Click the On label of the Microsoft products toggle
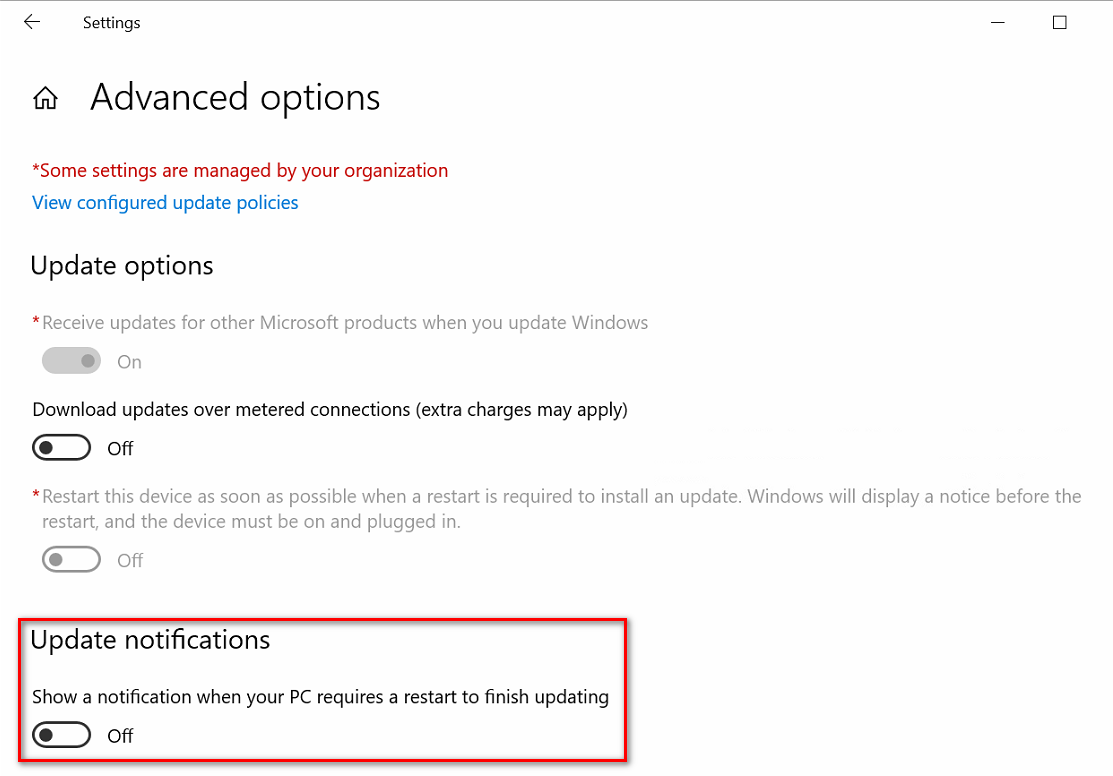Screen dimensions: 1113x776 (x=129, y=361)
